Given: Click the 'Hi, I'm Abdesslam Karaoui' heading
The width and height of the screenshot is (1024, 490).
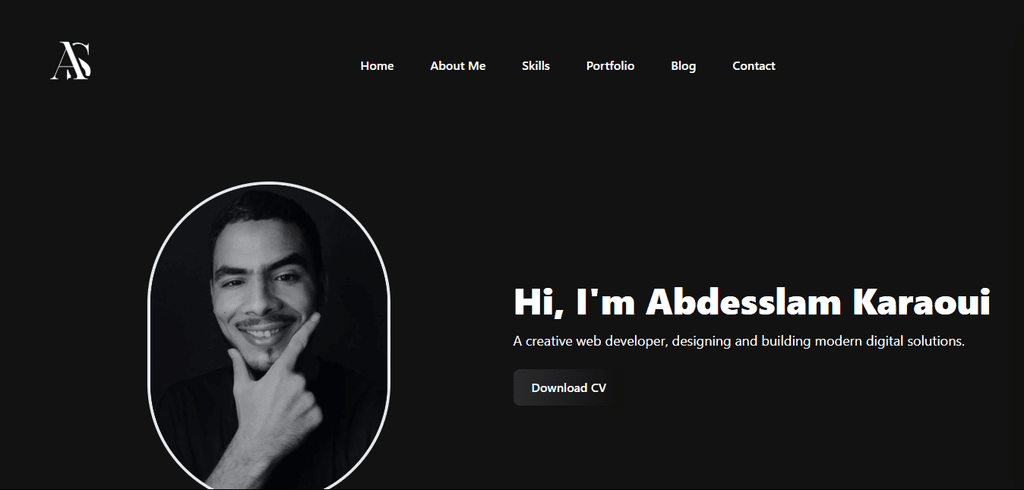Looking at the screenshot, I should click(752, 302).
